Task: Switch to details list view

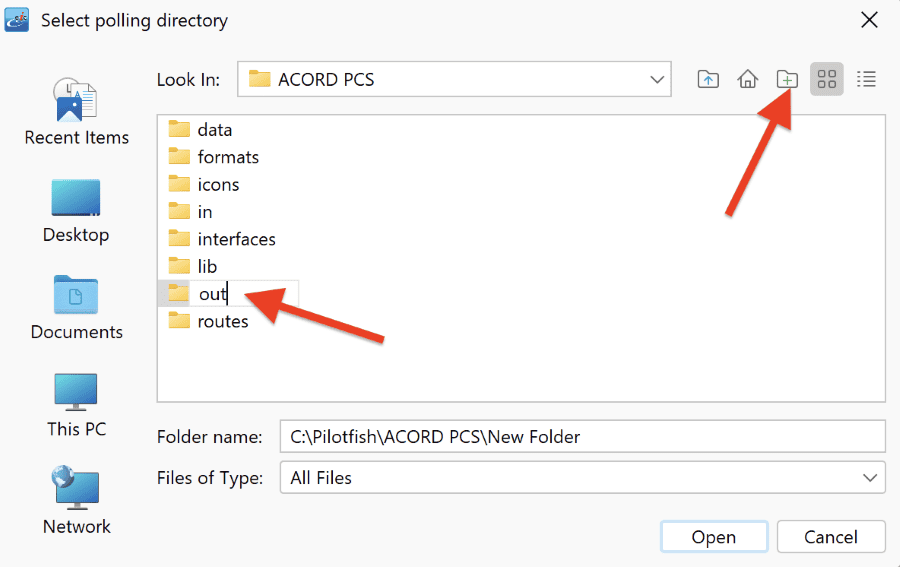Action: pyautogui.click(x=866, y=79)
